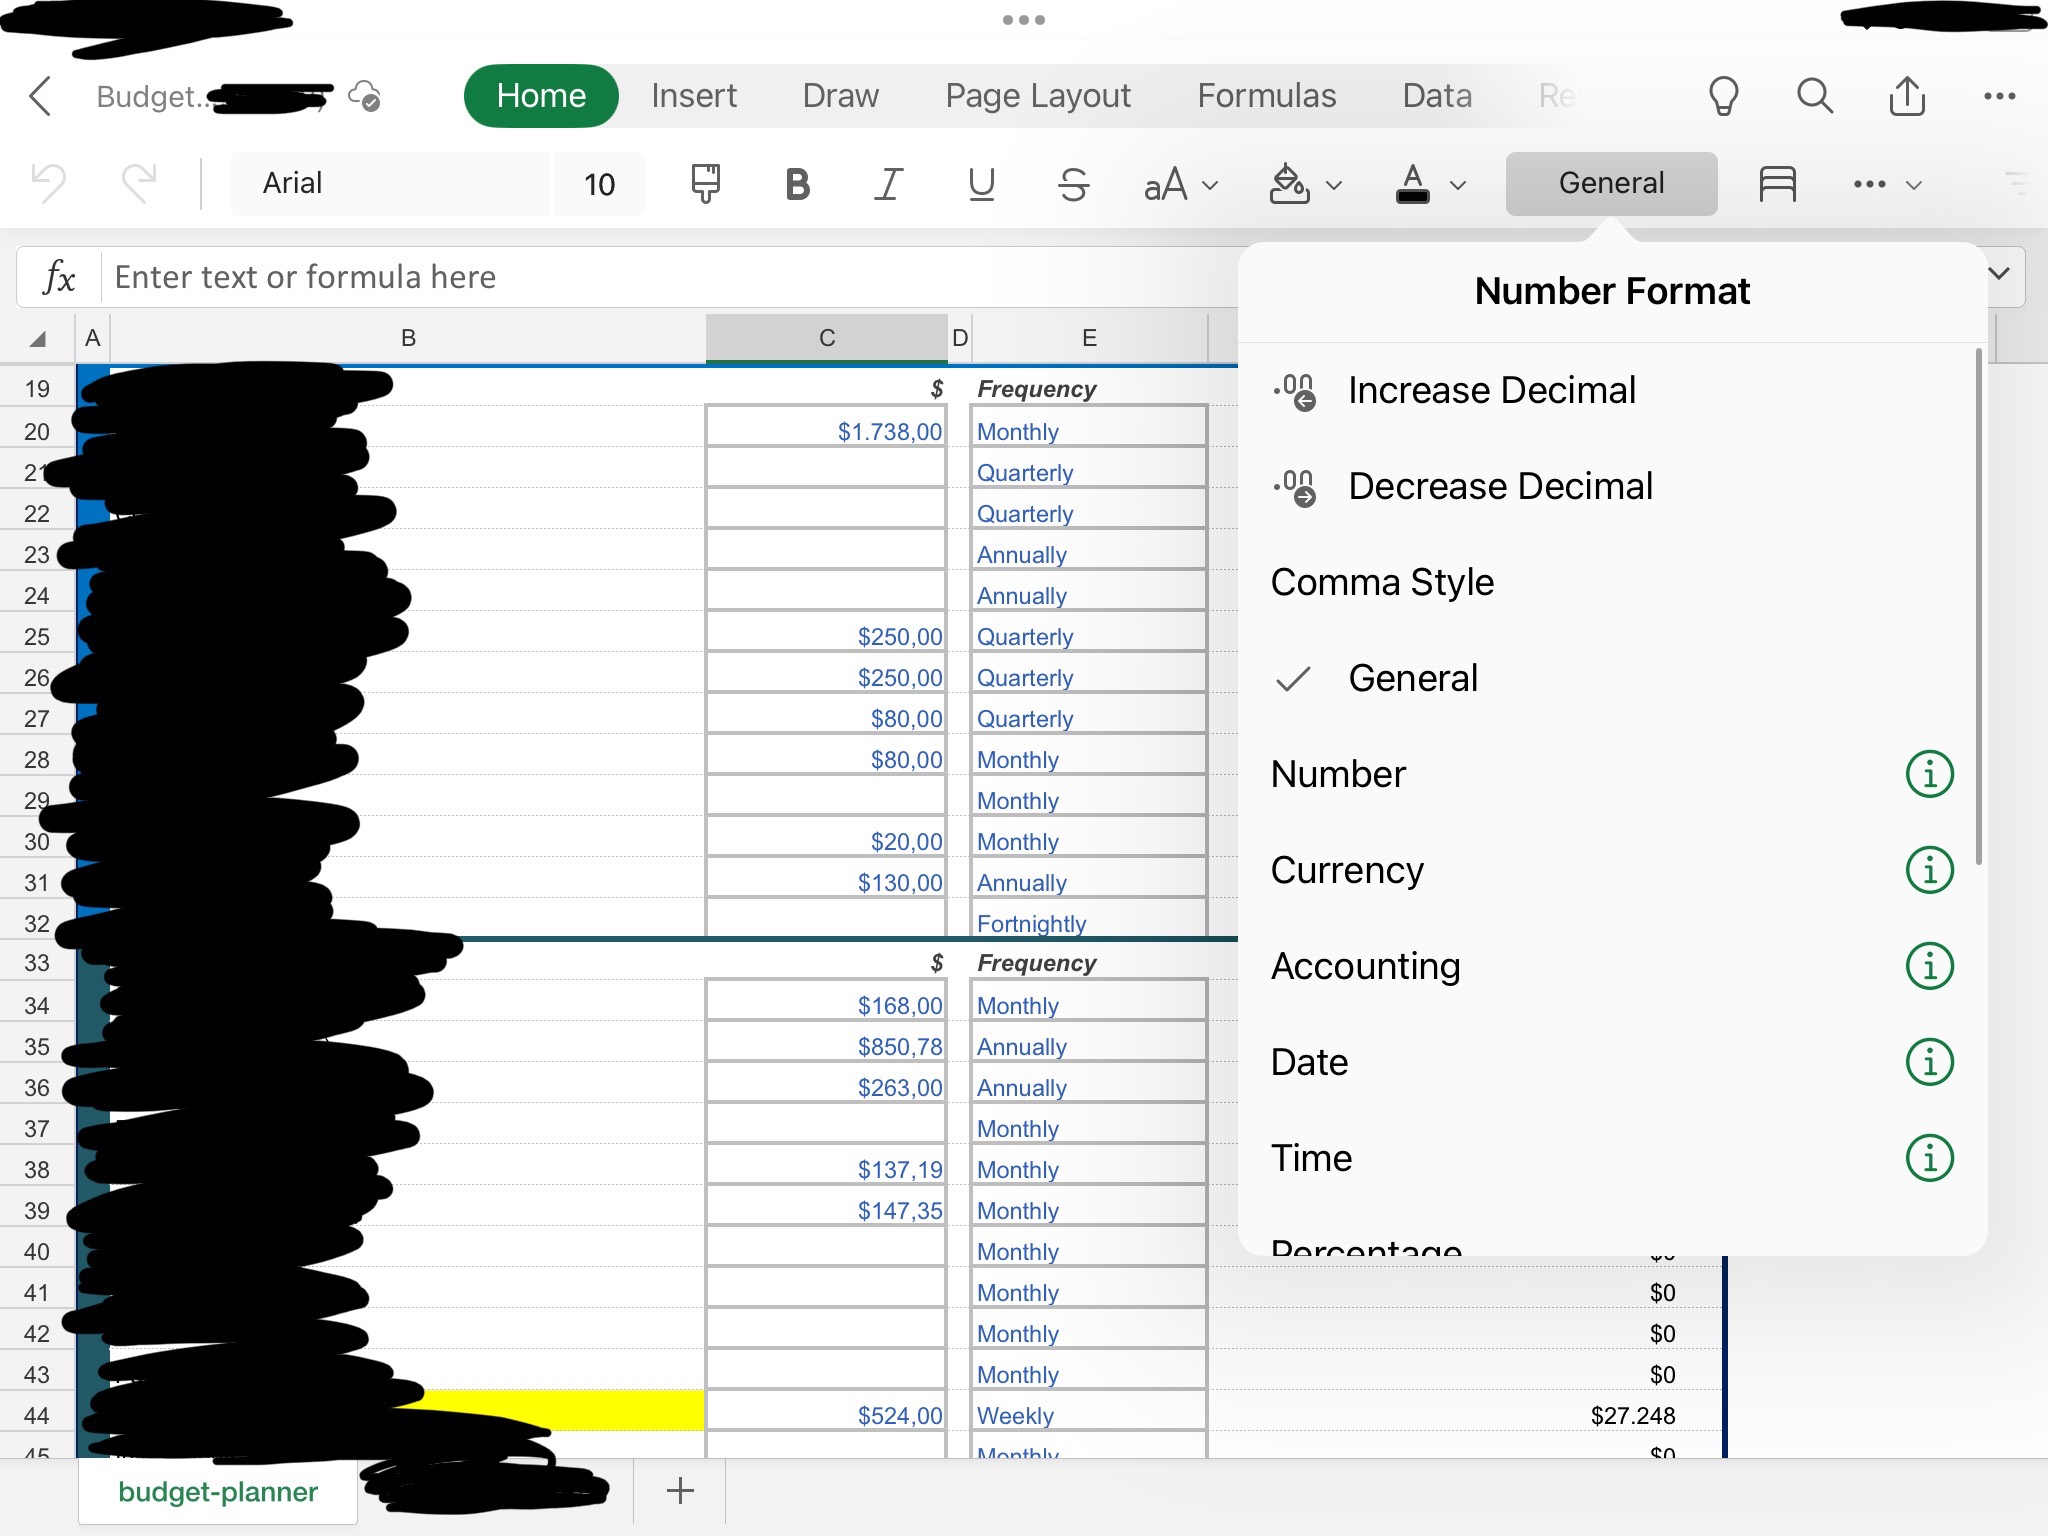Select the General number format option
The width and height of the screenshot is (2048, 1536).
1412,678
